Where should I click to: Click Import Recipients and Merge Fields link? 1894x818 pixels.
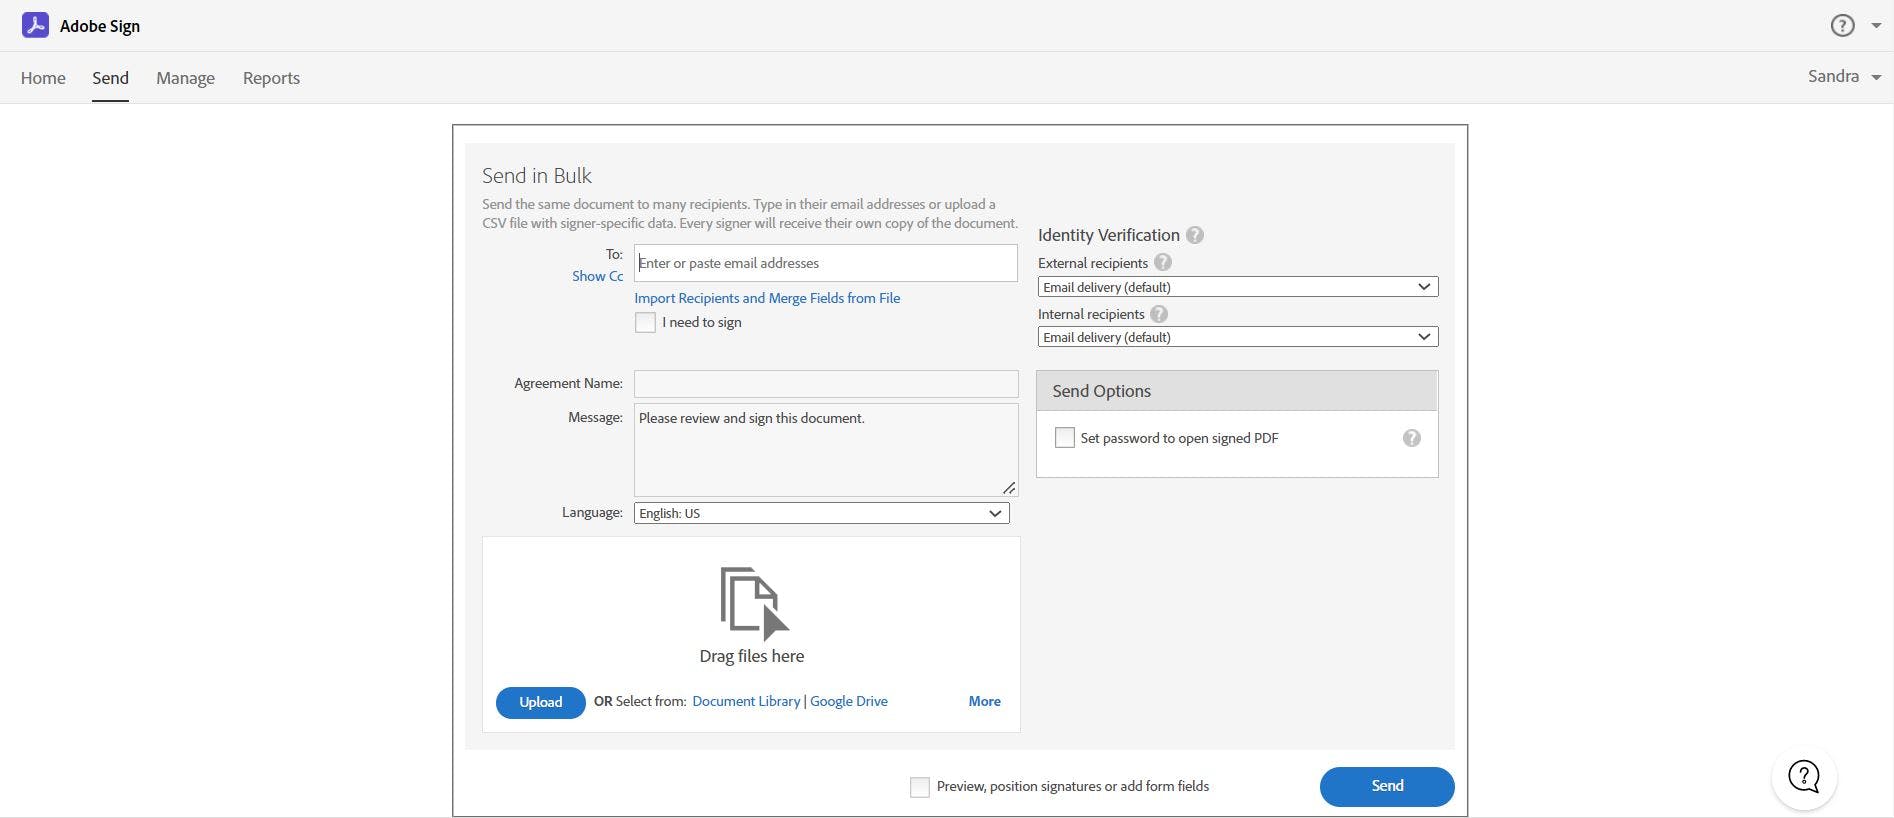coord(767,298)
